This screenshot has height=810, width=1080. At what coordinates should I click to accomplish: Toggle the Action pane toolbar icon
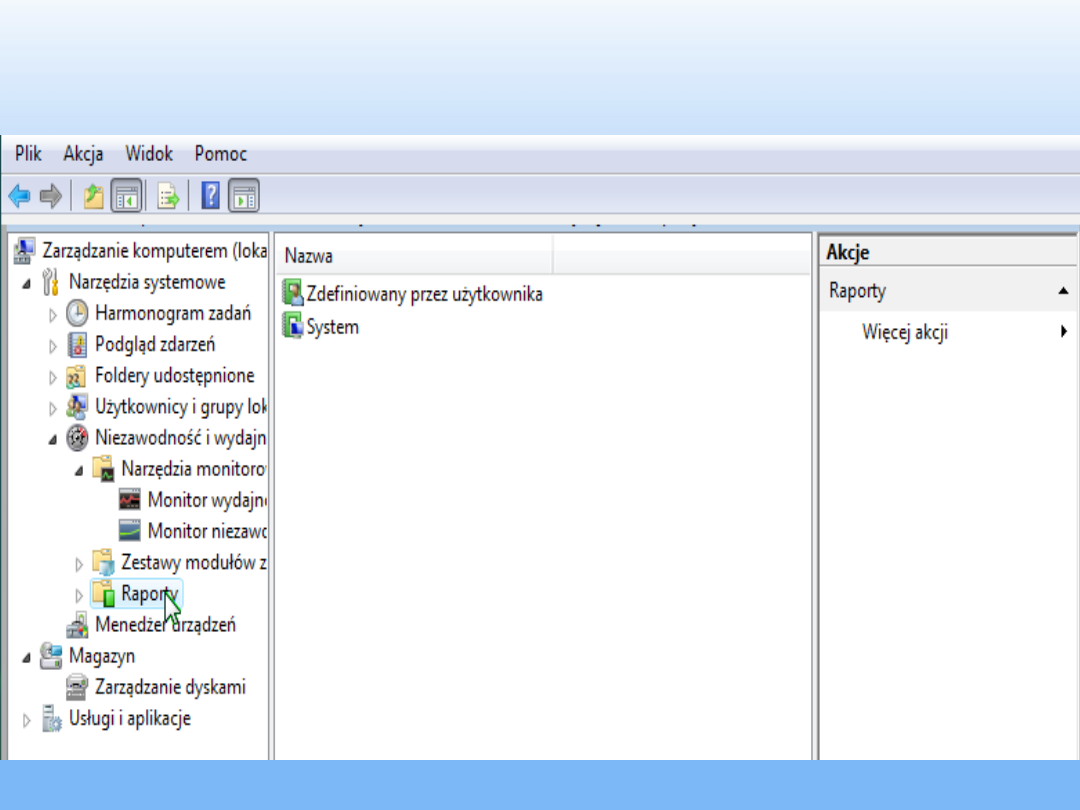pos(244,195)
